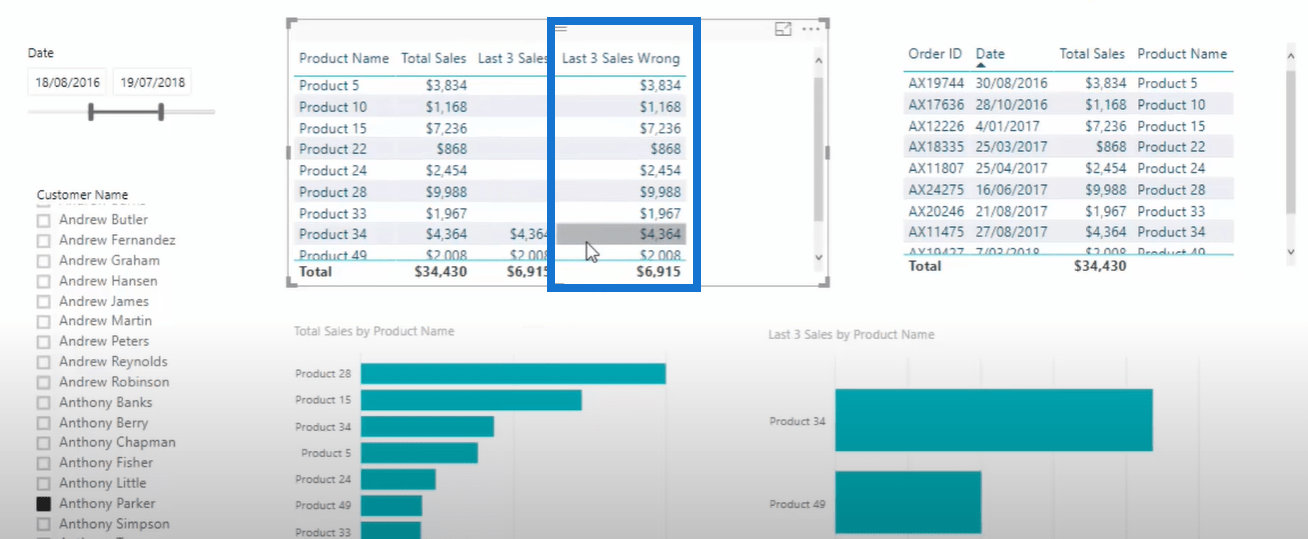
Task: Tick the Anthony Fisher checkbox
Action: (43, 463)
